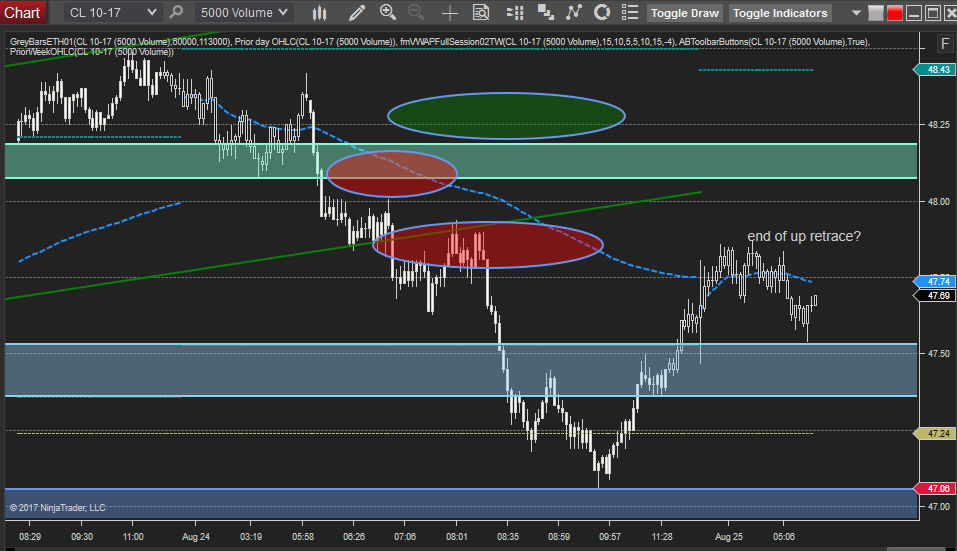Click the 09:57 time axis label
This screenshot has height=551, width=957.
pyautogui.click(x=610, y=537)
